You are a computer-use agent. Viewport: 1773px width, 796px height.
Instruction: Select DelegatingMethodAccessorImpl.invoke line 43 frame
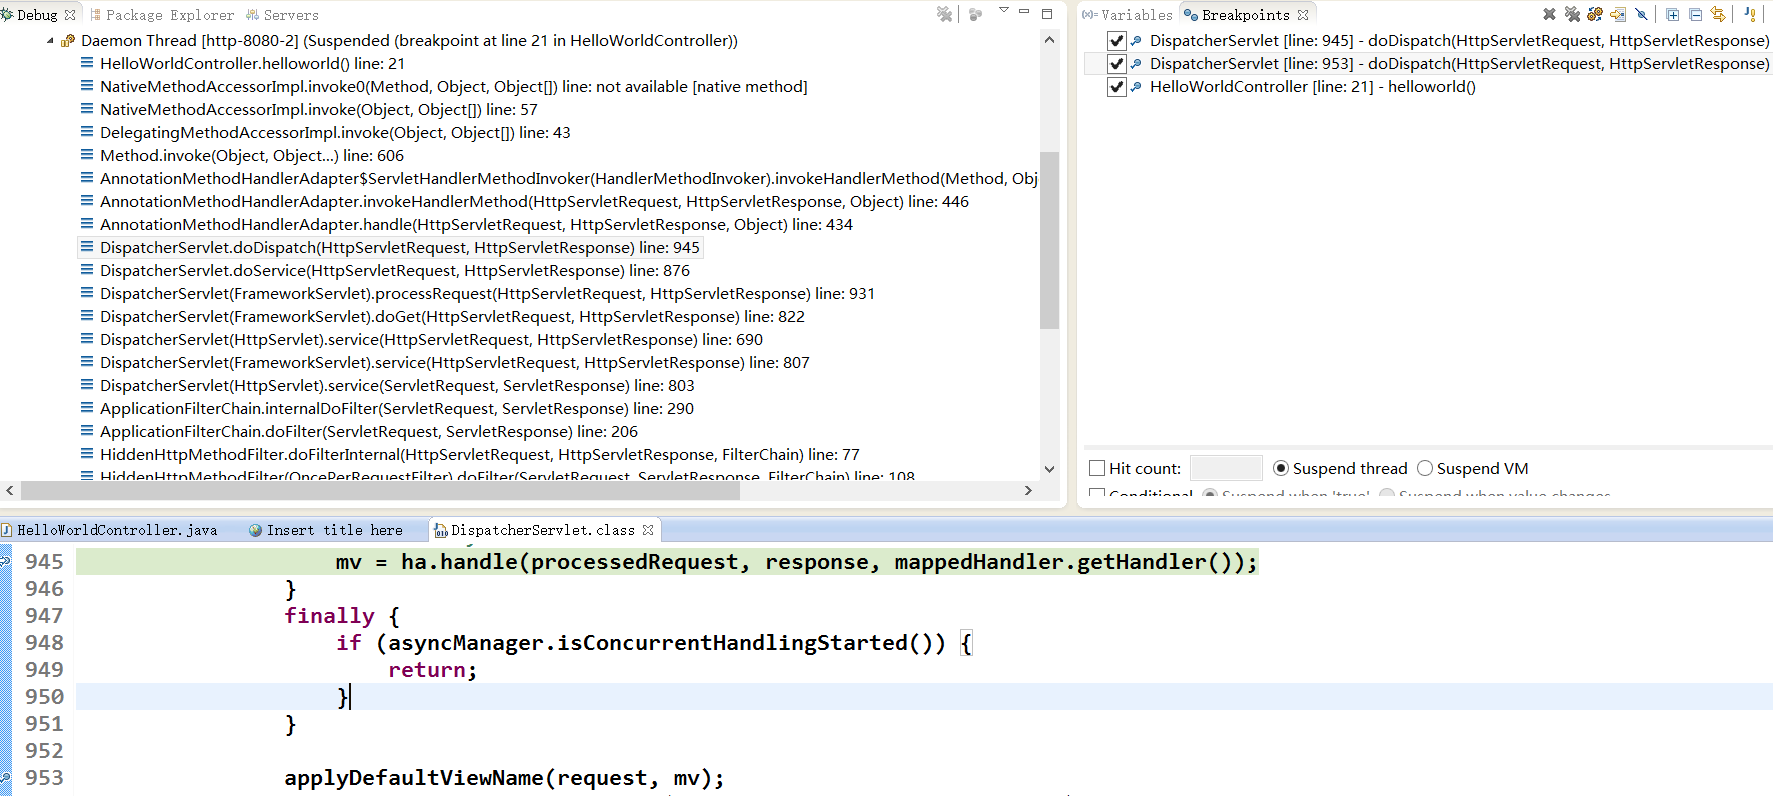click(335, 132)
